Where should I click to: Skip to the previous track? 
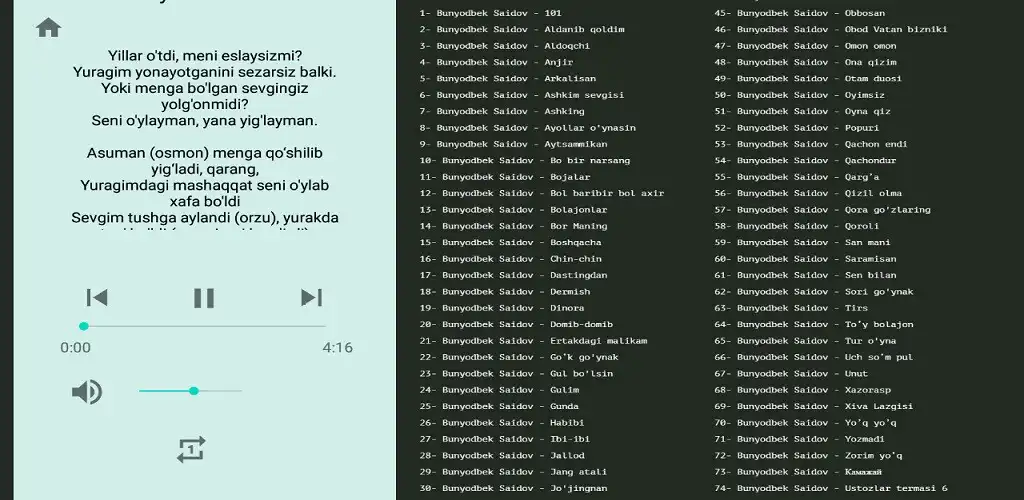(97, 297)
